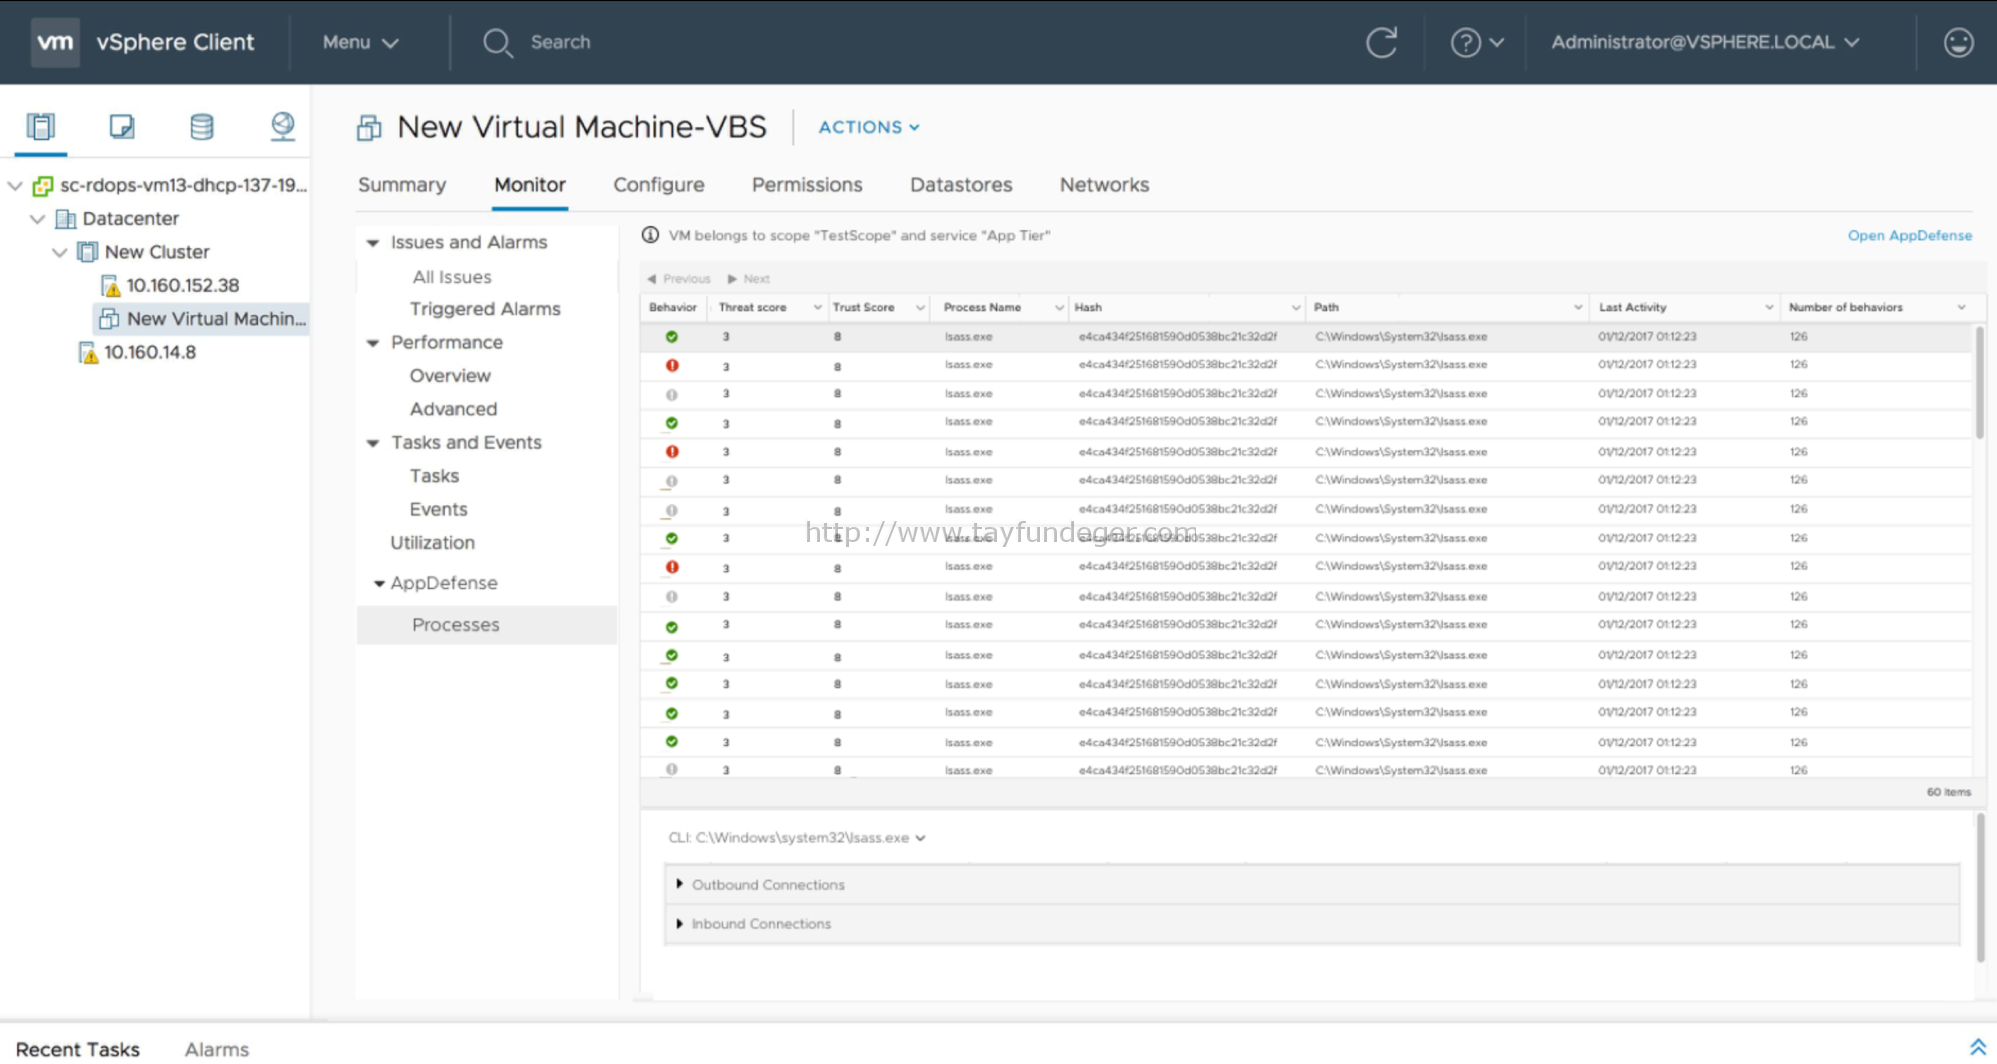This screenshot has width=1997, height=1064.
Task: Click the info icon beside VM scope message
Action: click(650, 235)
